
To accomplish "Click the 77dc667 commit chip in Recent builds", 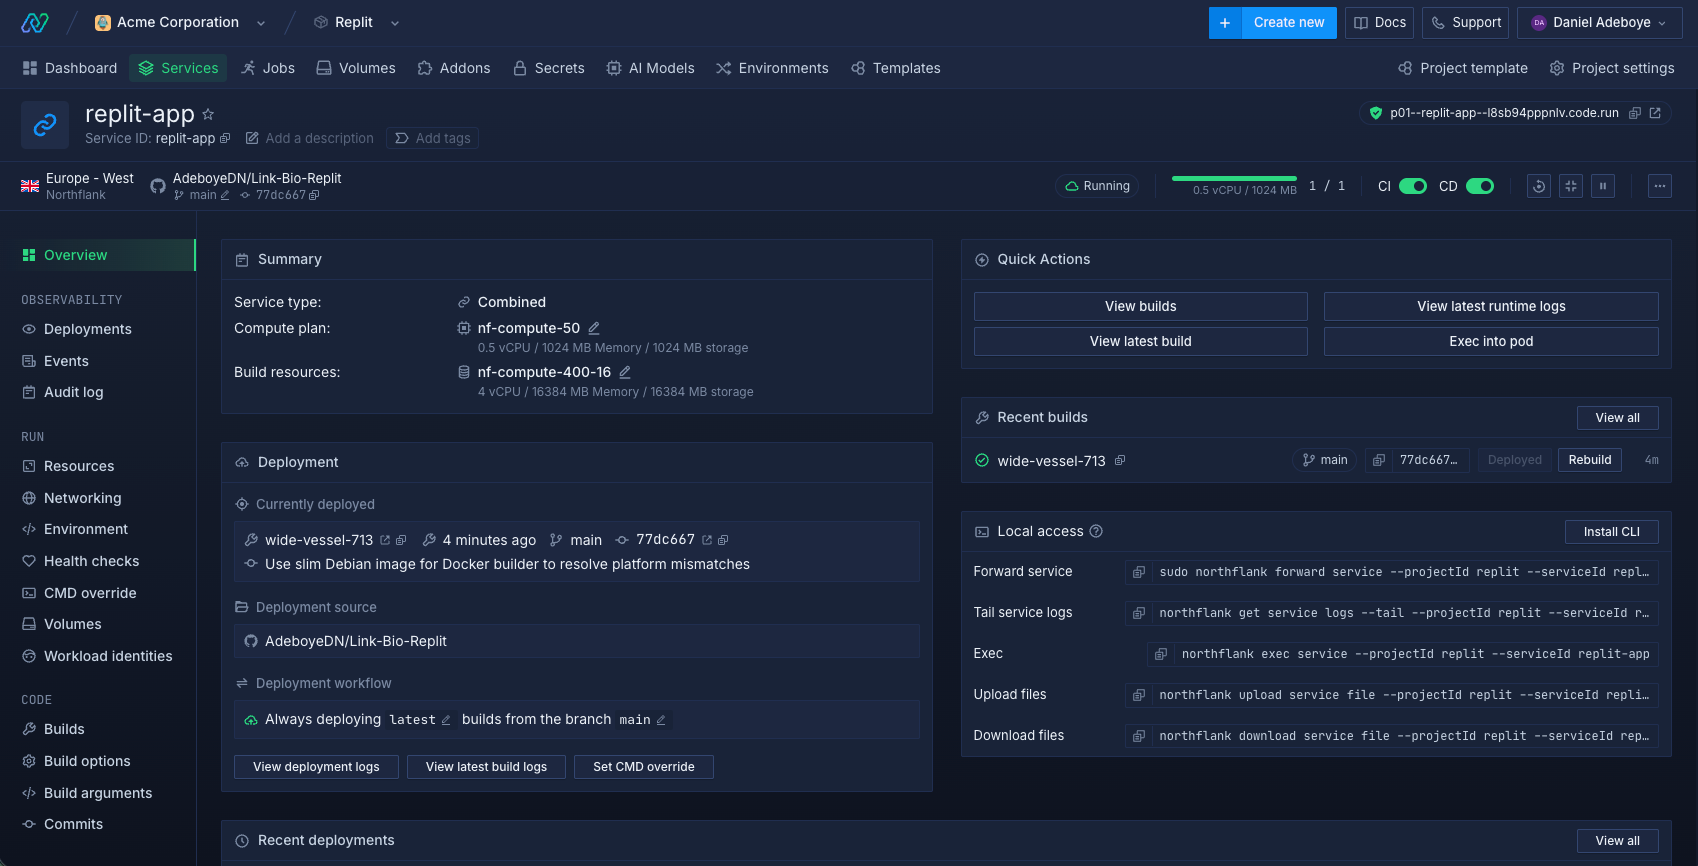I will (1418, 460).
